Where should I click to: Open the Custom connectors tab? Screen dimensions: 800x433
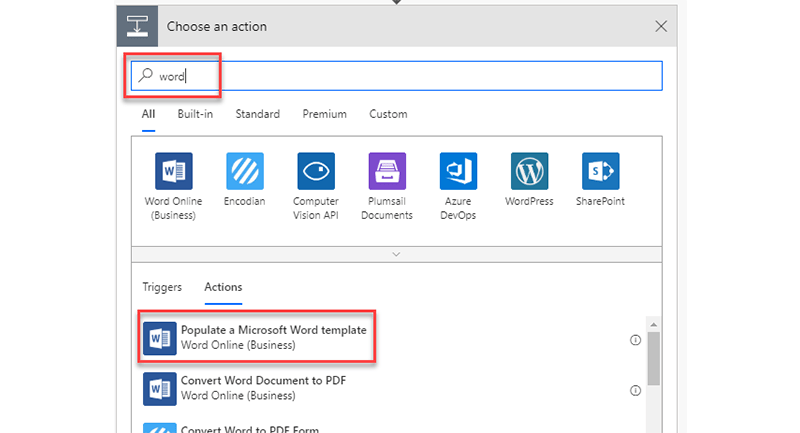388,114
